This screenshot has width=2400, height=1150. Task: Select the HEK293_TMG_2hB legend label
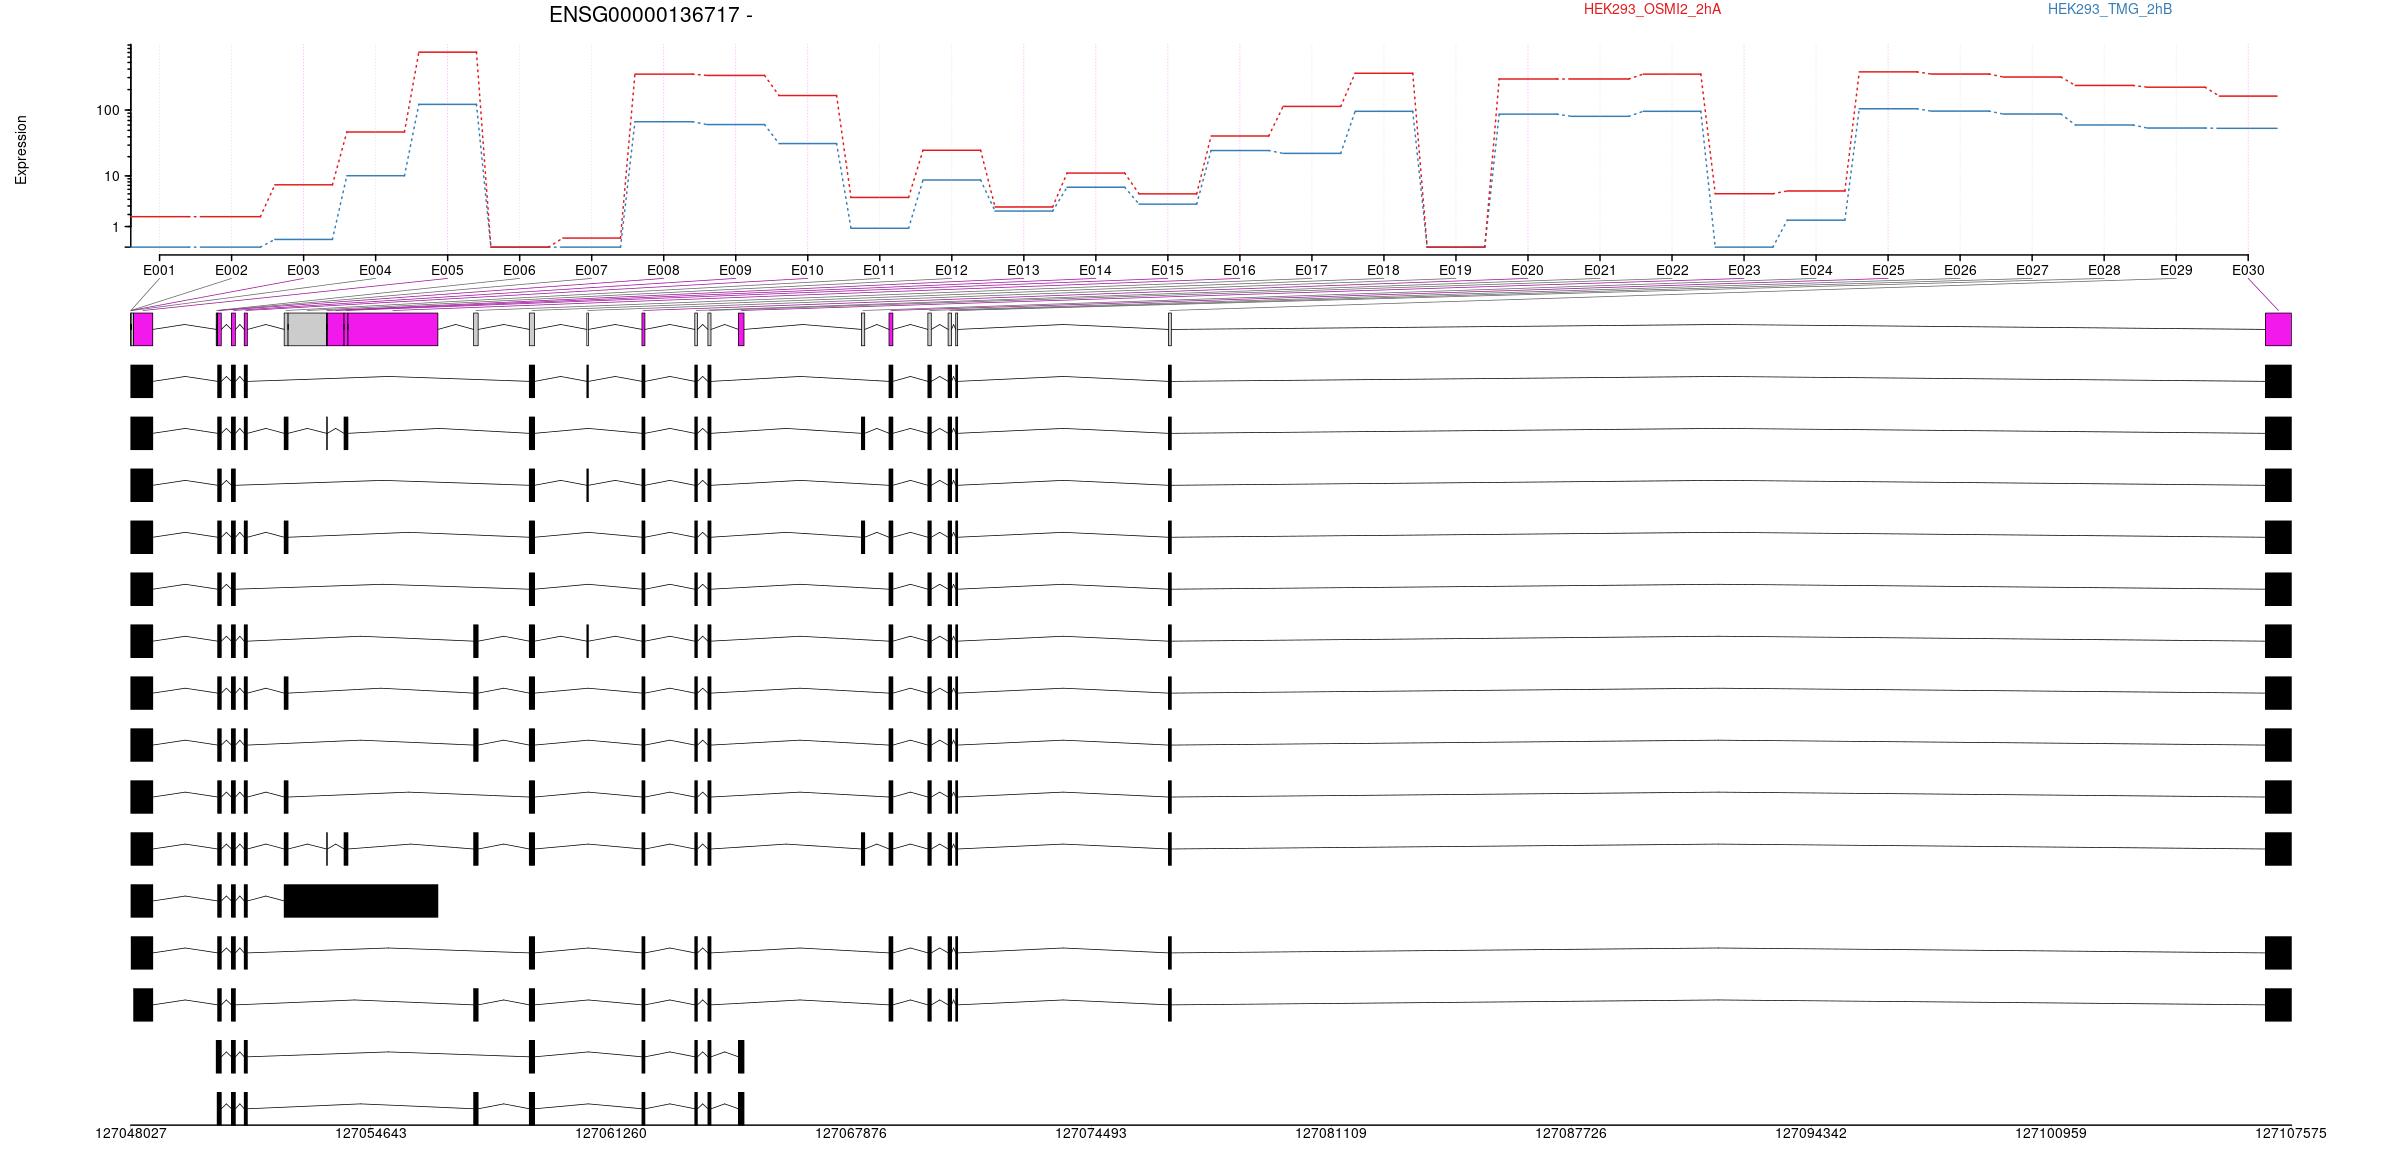(2109, 9)
